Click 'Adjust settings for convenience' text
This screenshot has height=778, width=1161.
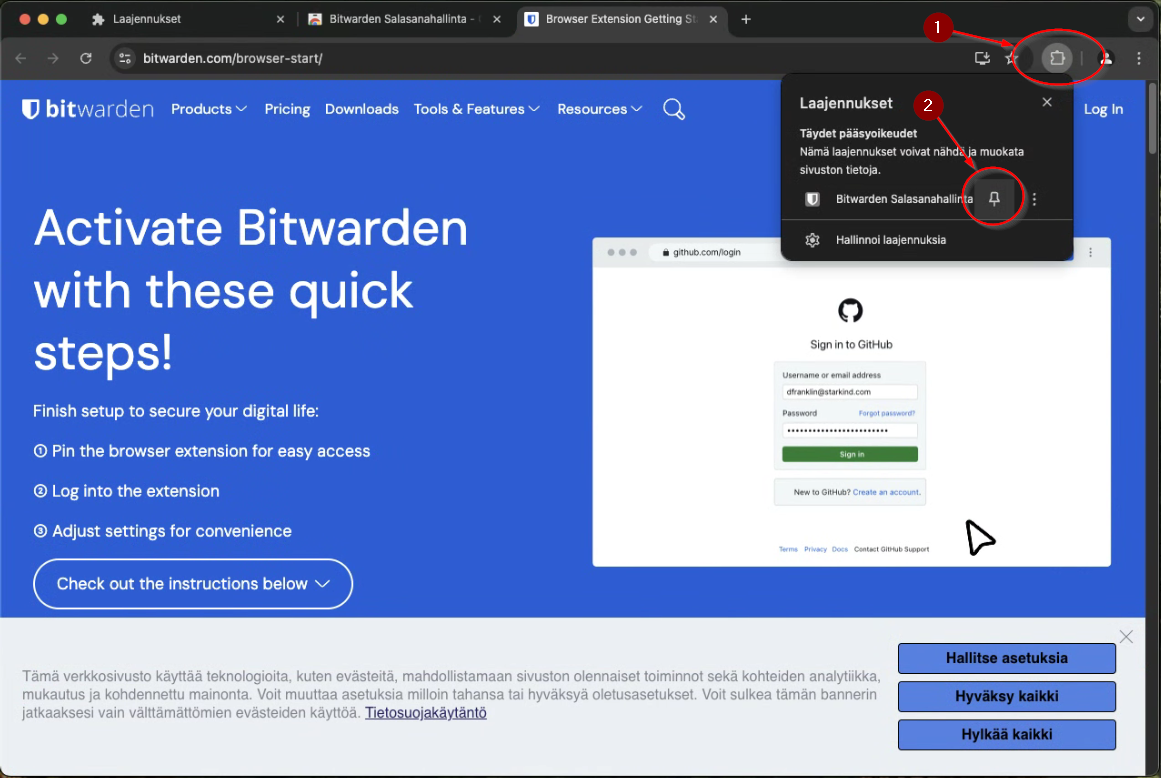pos(172,531)
